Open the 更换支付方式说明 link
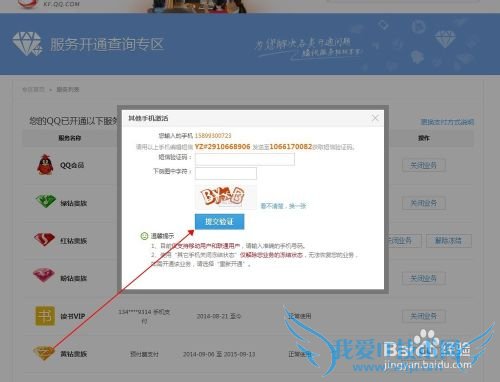 pos(447,122)
